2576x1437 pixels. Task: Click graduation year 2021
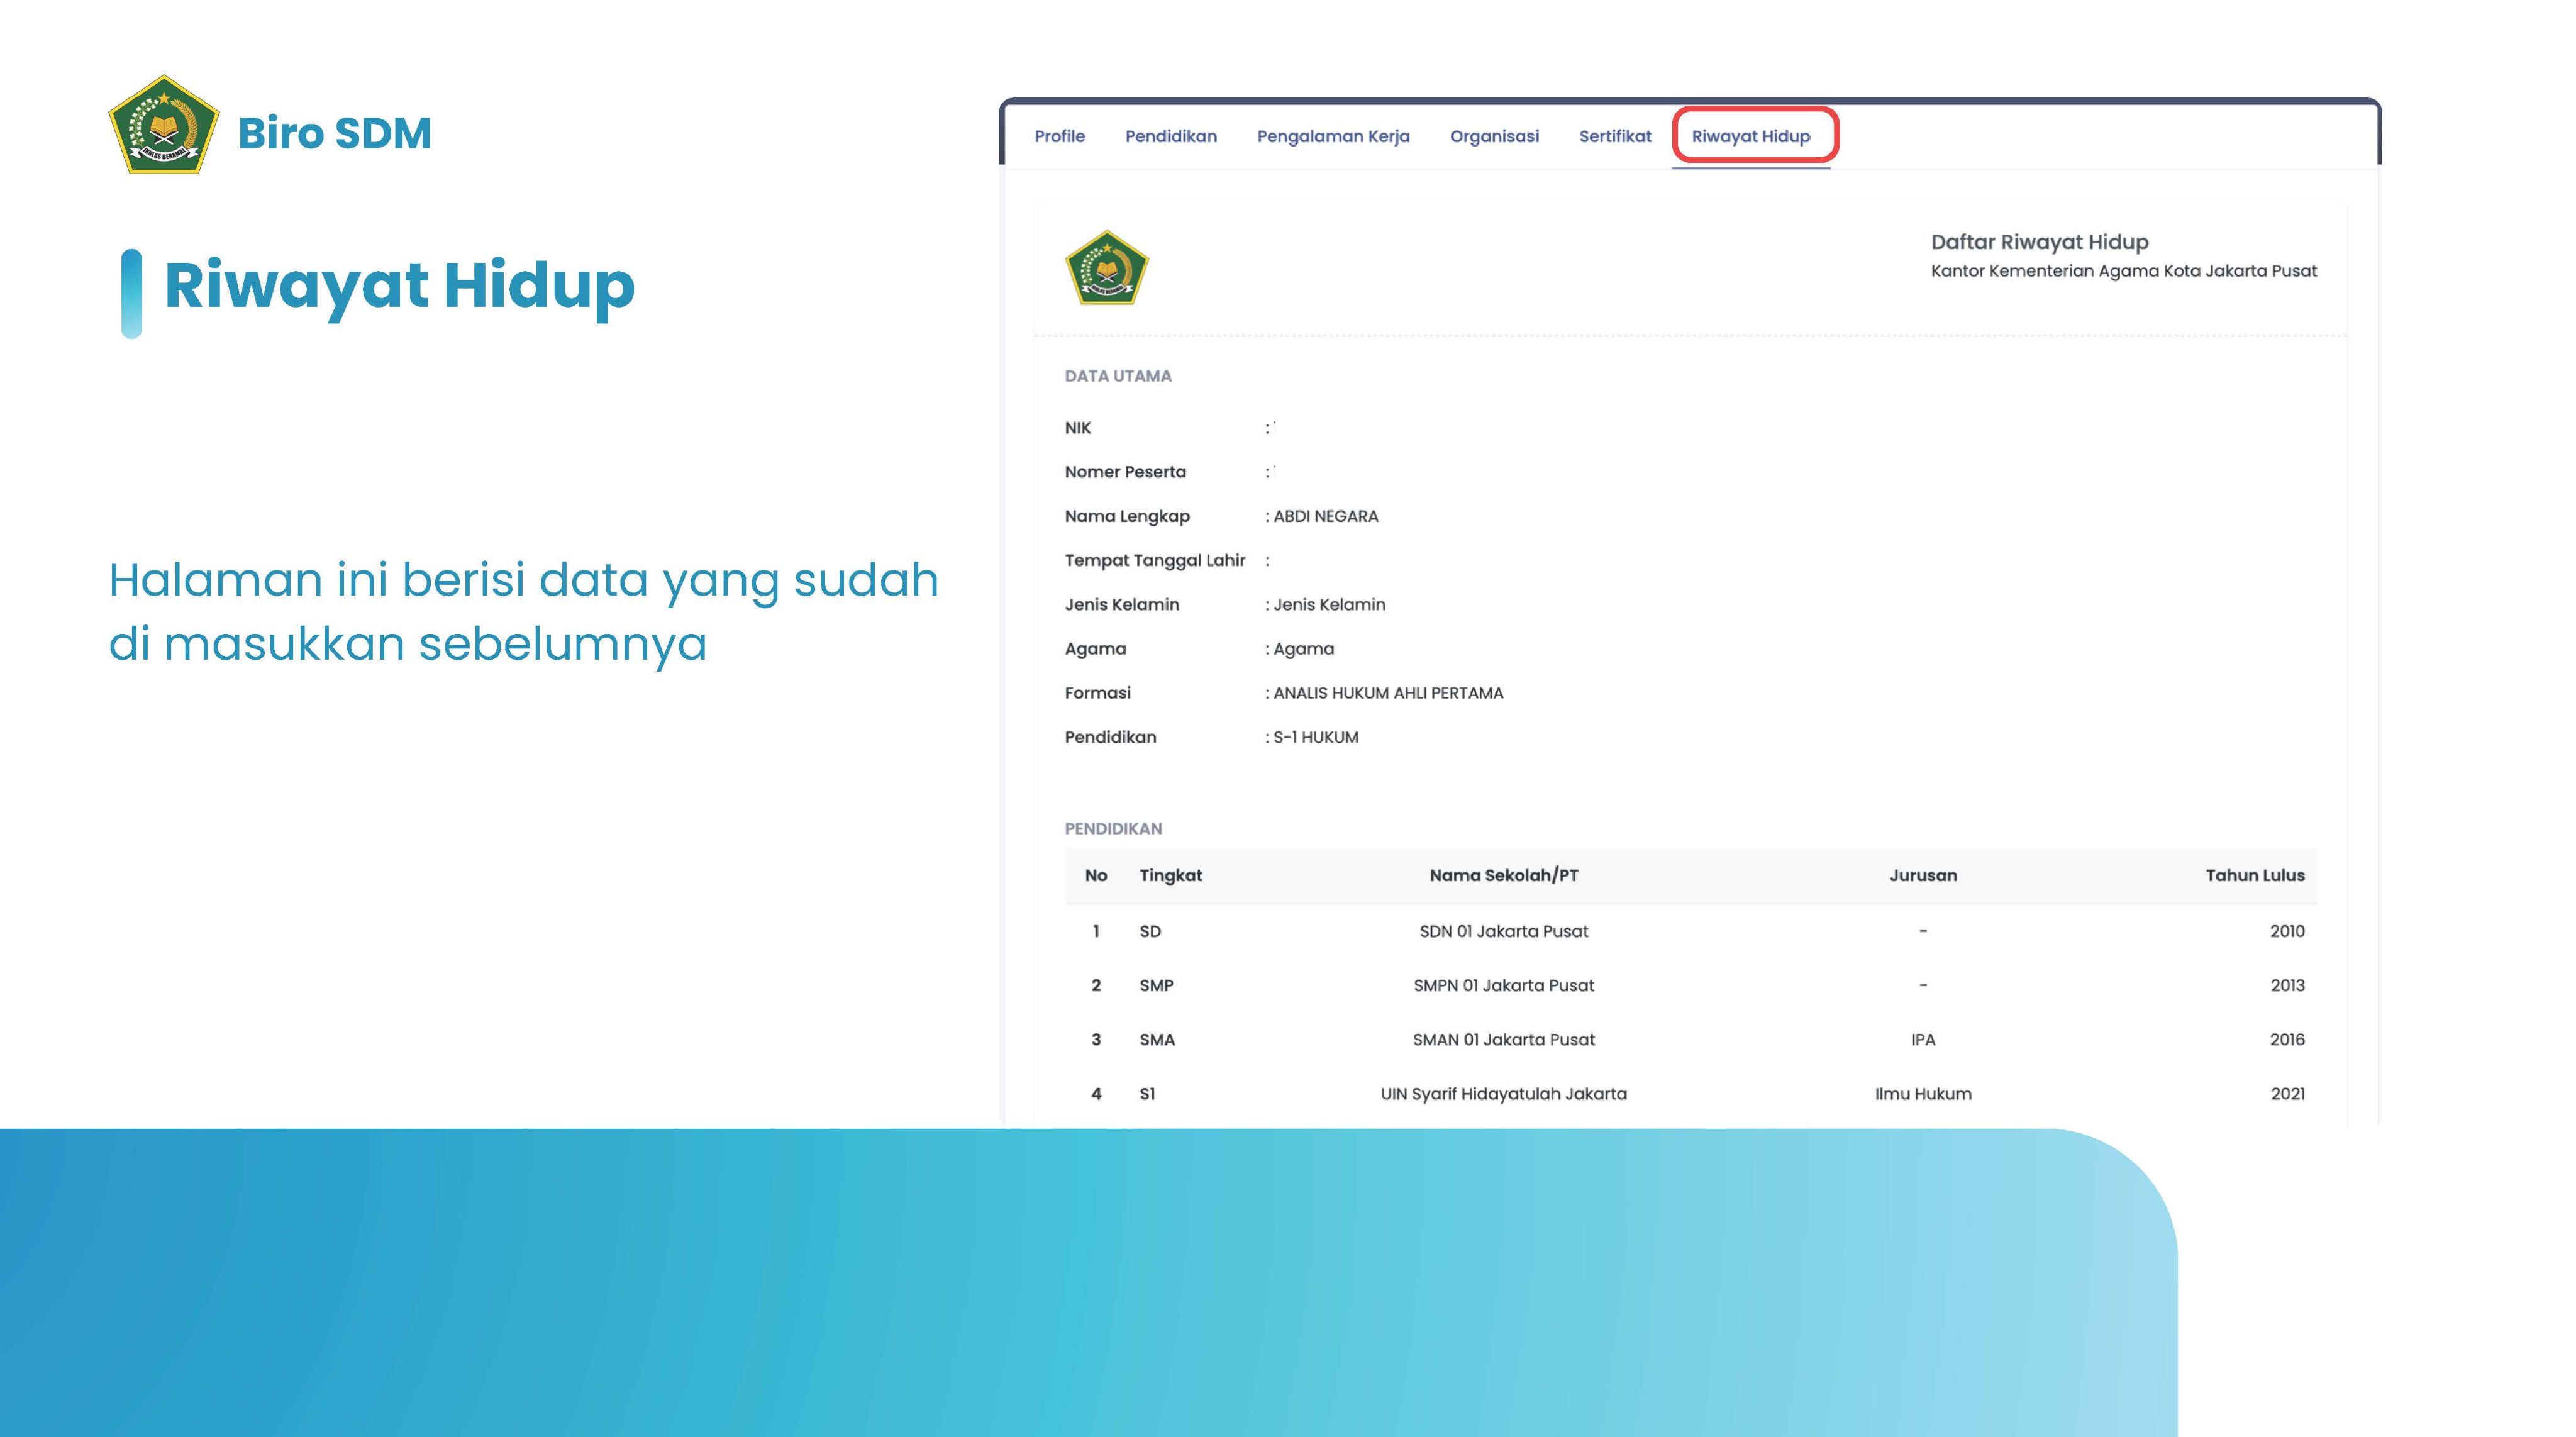click(x=2287, y=1094)
